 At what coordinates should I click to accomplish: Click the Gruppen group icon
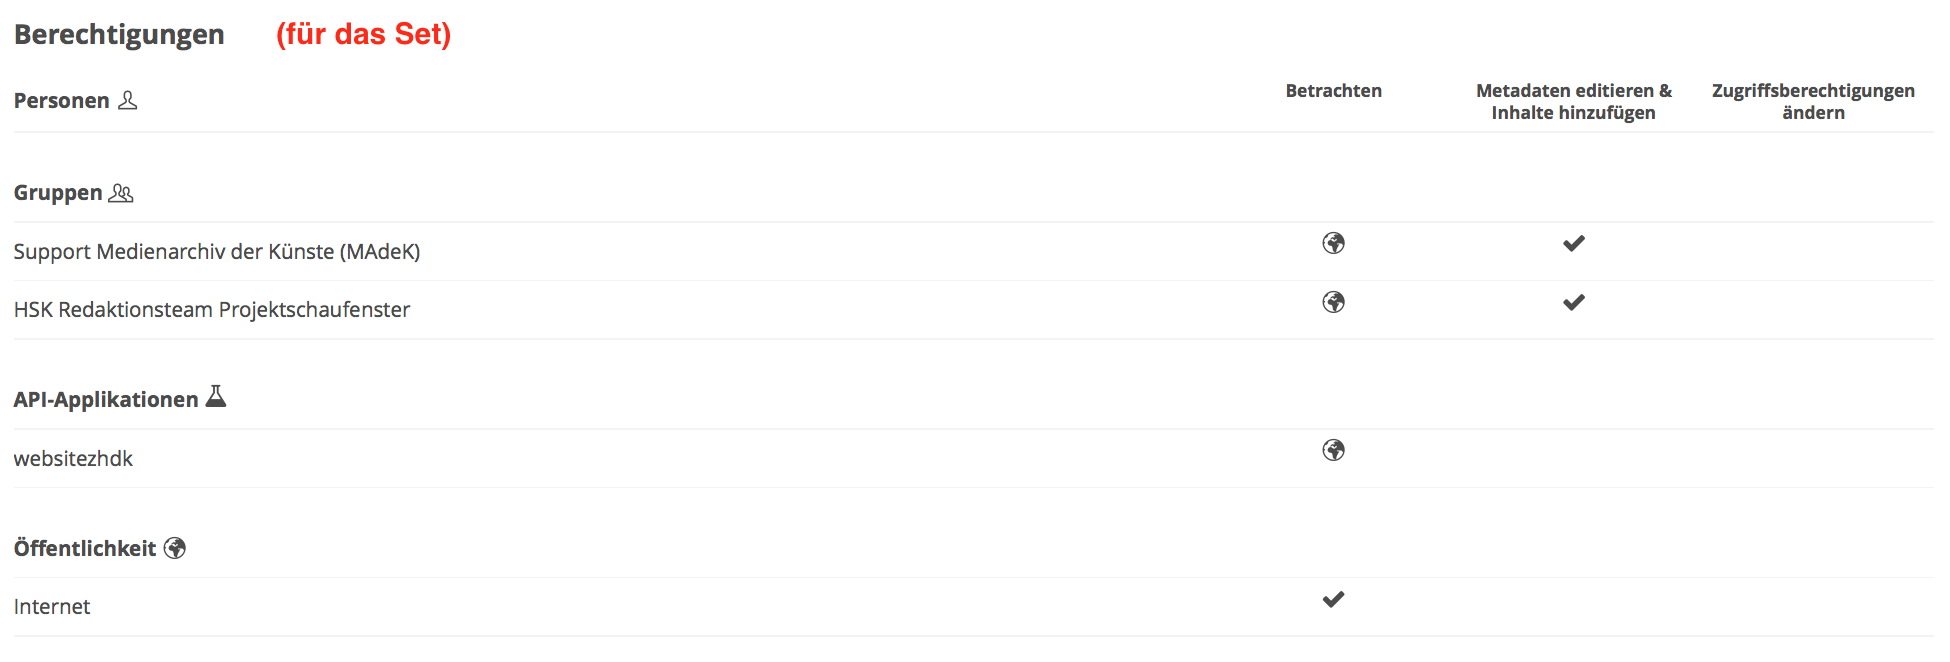pyautogui.click(x=121, y=193)
